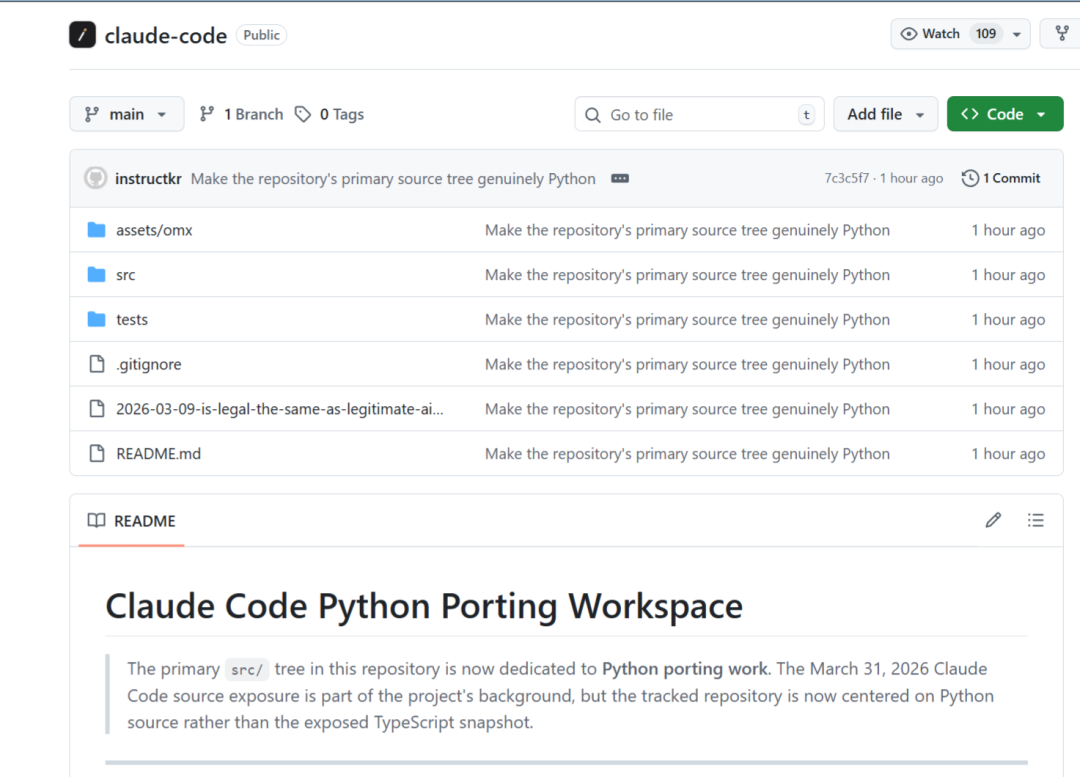Open the Add file dropdown
Screen dimensions: 1080x777
coord(885,114)
